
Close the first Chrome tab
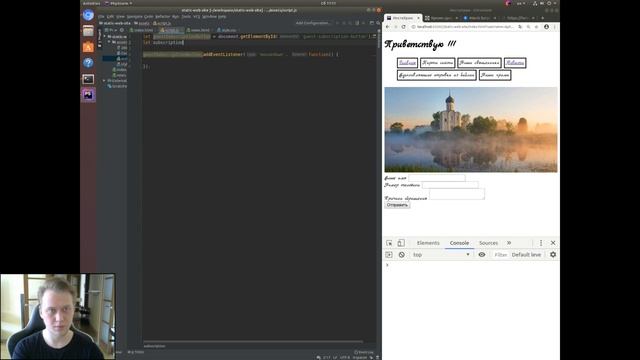click(x=418, y=18)
